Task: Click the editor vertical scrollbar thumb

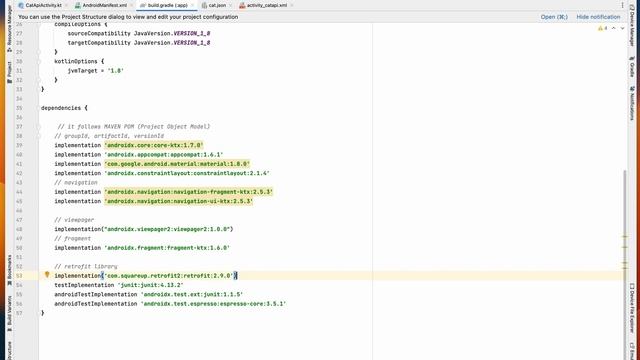Action: point(624,218)
